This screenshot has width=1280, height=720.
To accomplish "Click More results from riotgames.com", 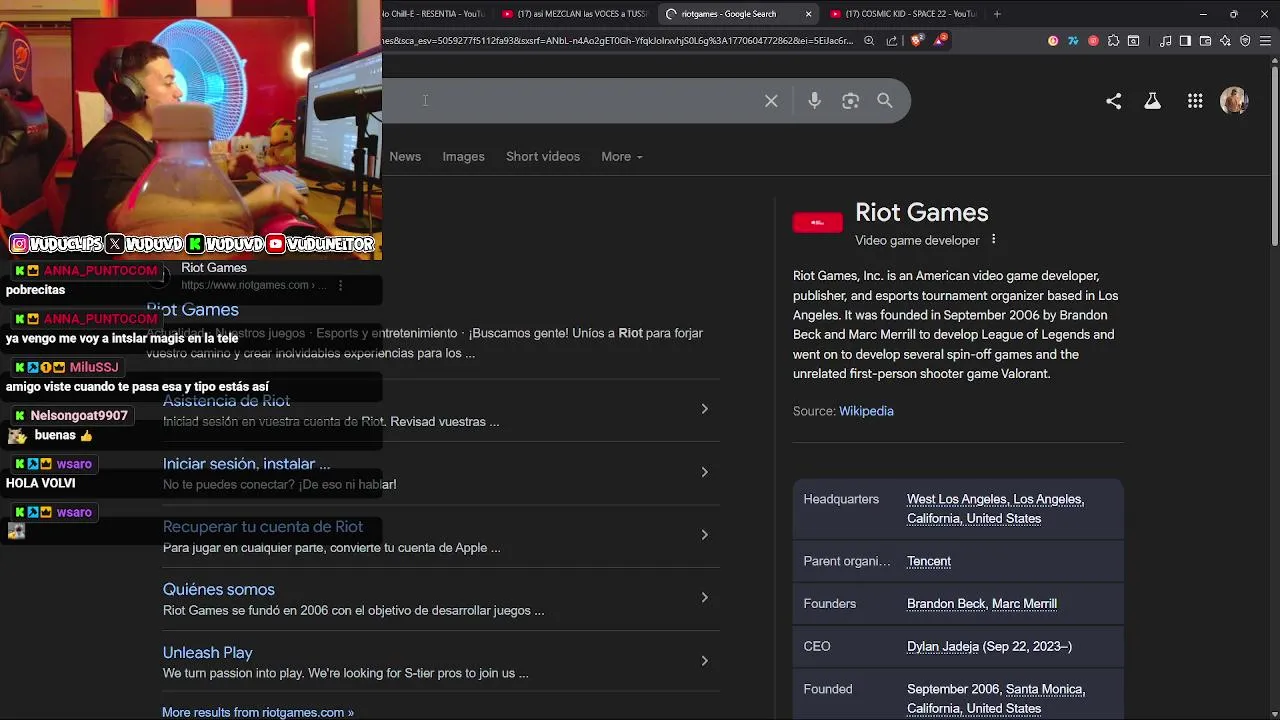I will [x=258, y=712].
